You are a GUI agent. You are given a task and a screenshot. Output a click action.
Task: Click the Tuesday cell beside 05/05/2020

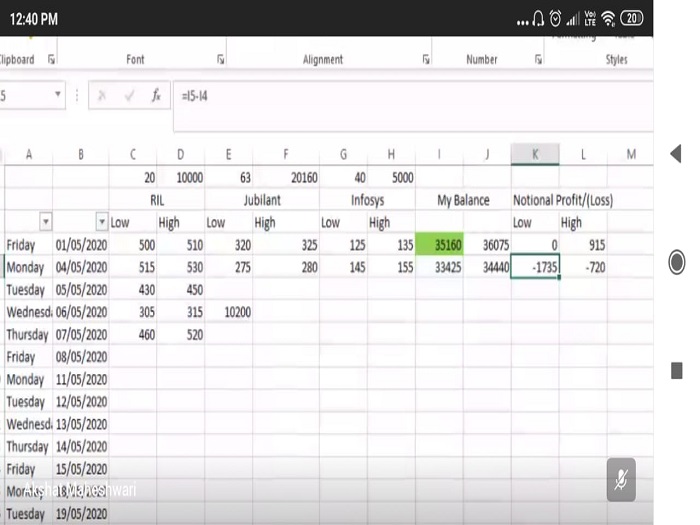tap(29, 289)
